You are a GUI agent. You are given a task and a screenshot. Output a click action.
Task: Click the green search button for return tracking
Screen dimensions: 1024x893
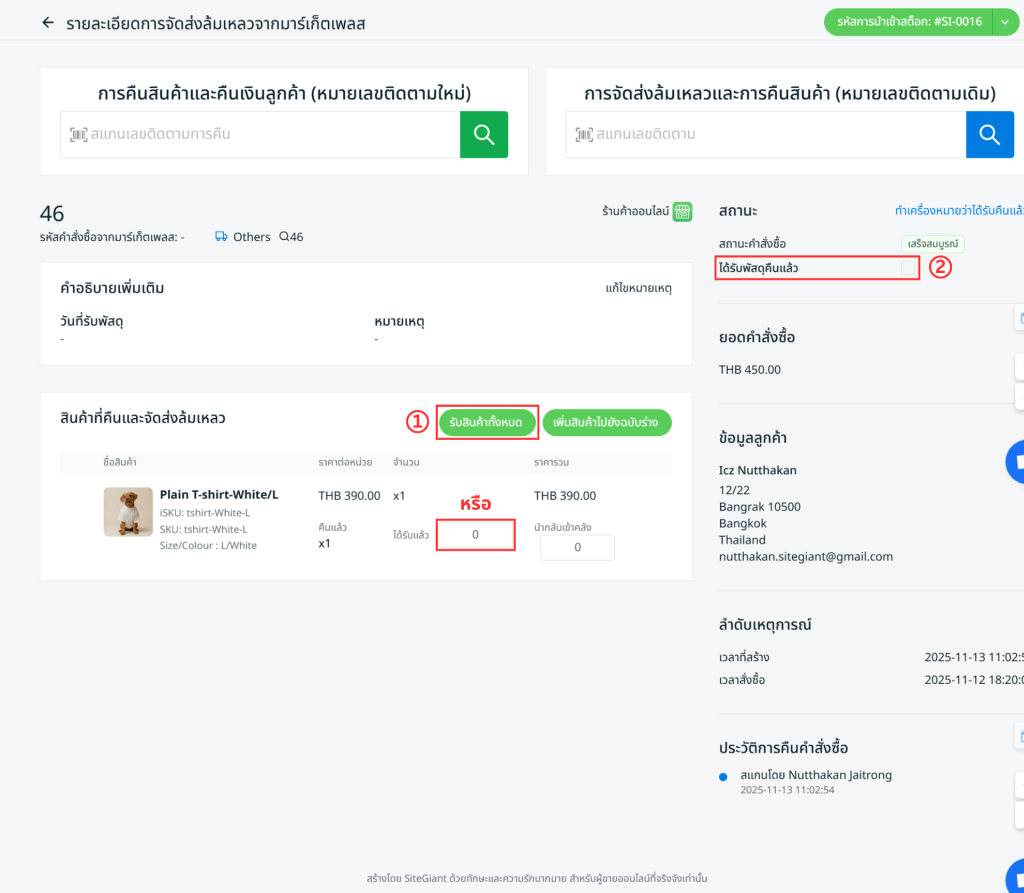point(484,135)
